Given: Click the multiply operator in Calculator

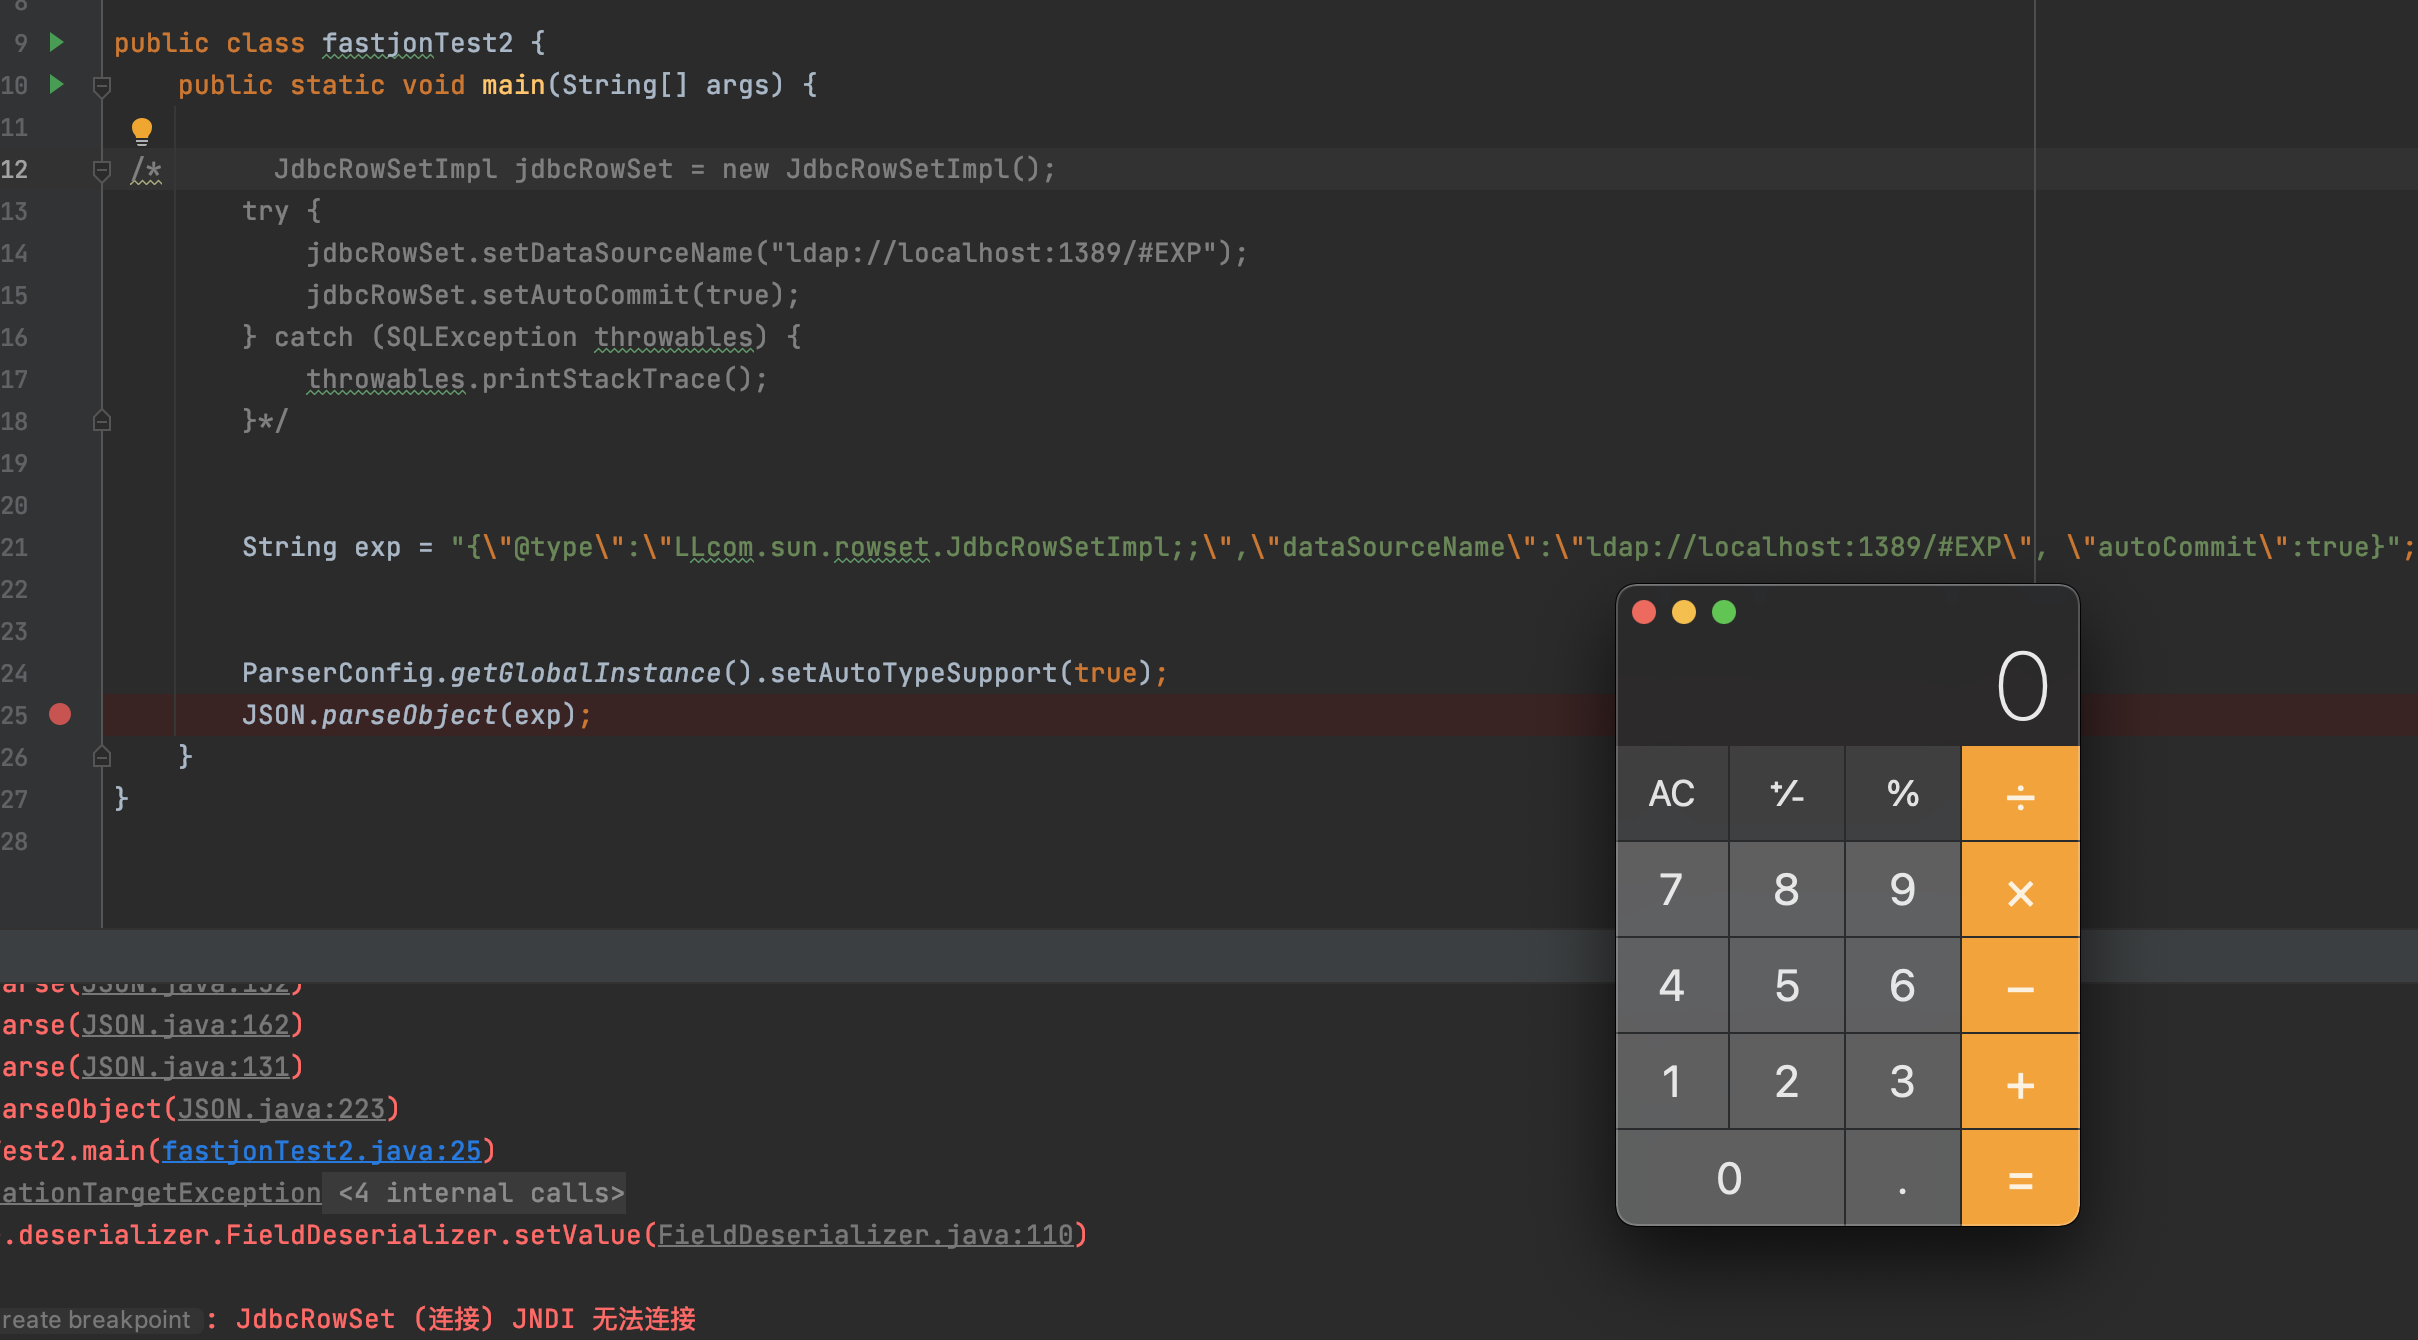Looking at the screenshot, I should 2020,890.
